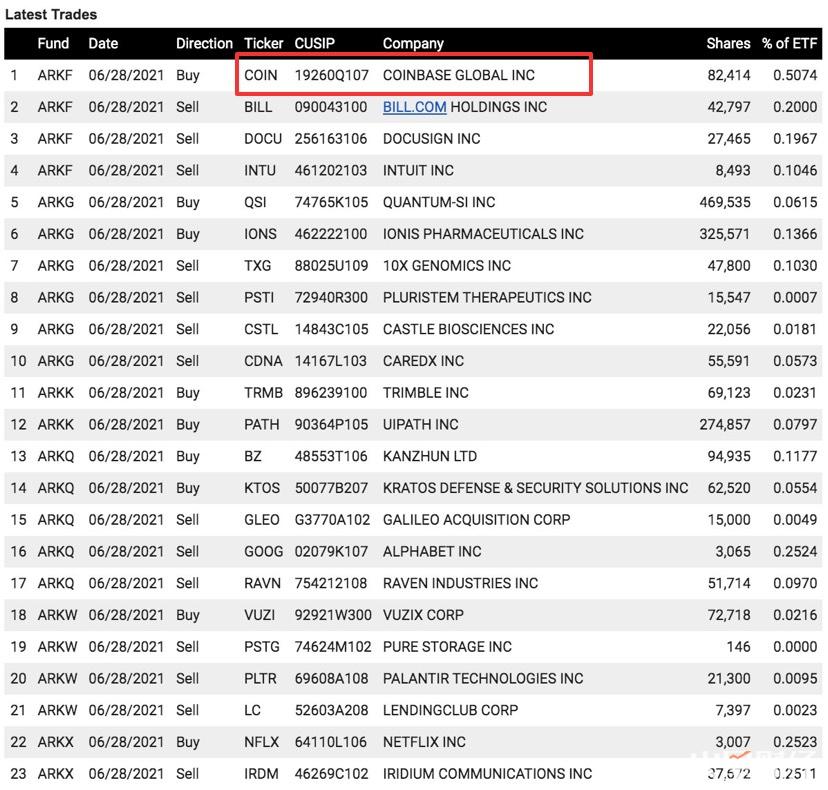The height and width of the screenshot is (790, 828).
Task: Click the DOCU ticker in row 3
Action: click(x=263, y=139)
